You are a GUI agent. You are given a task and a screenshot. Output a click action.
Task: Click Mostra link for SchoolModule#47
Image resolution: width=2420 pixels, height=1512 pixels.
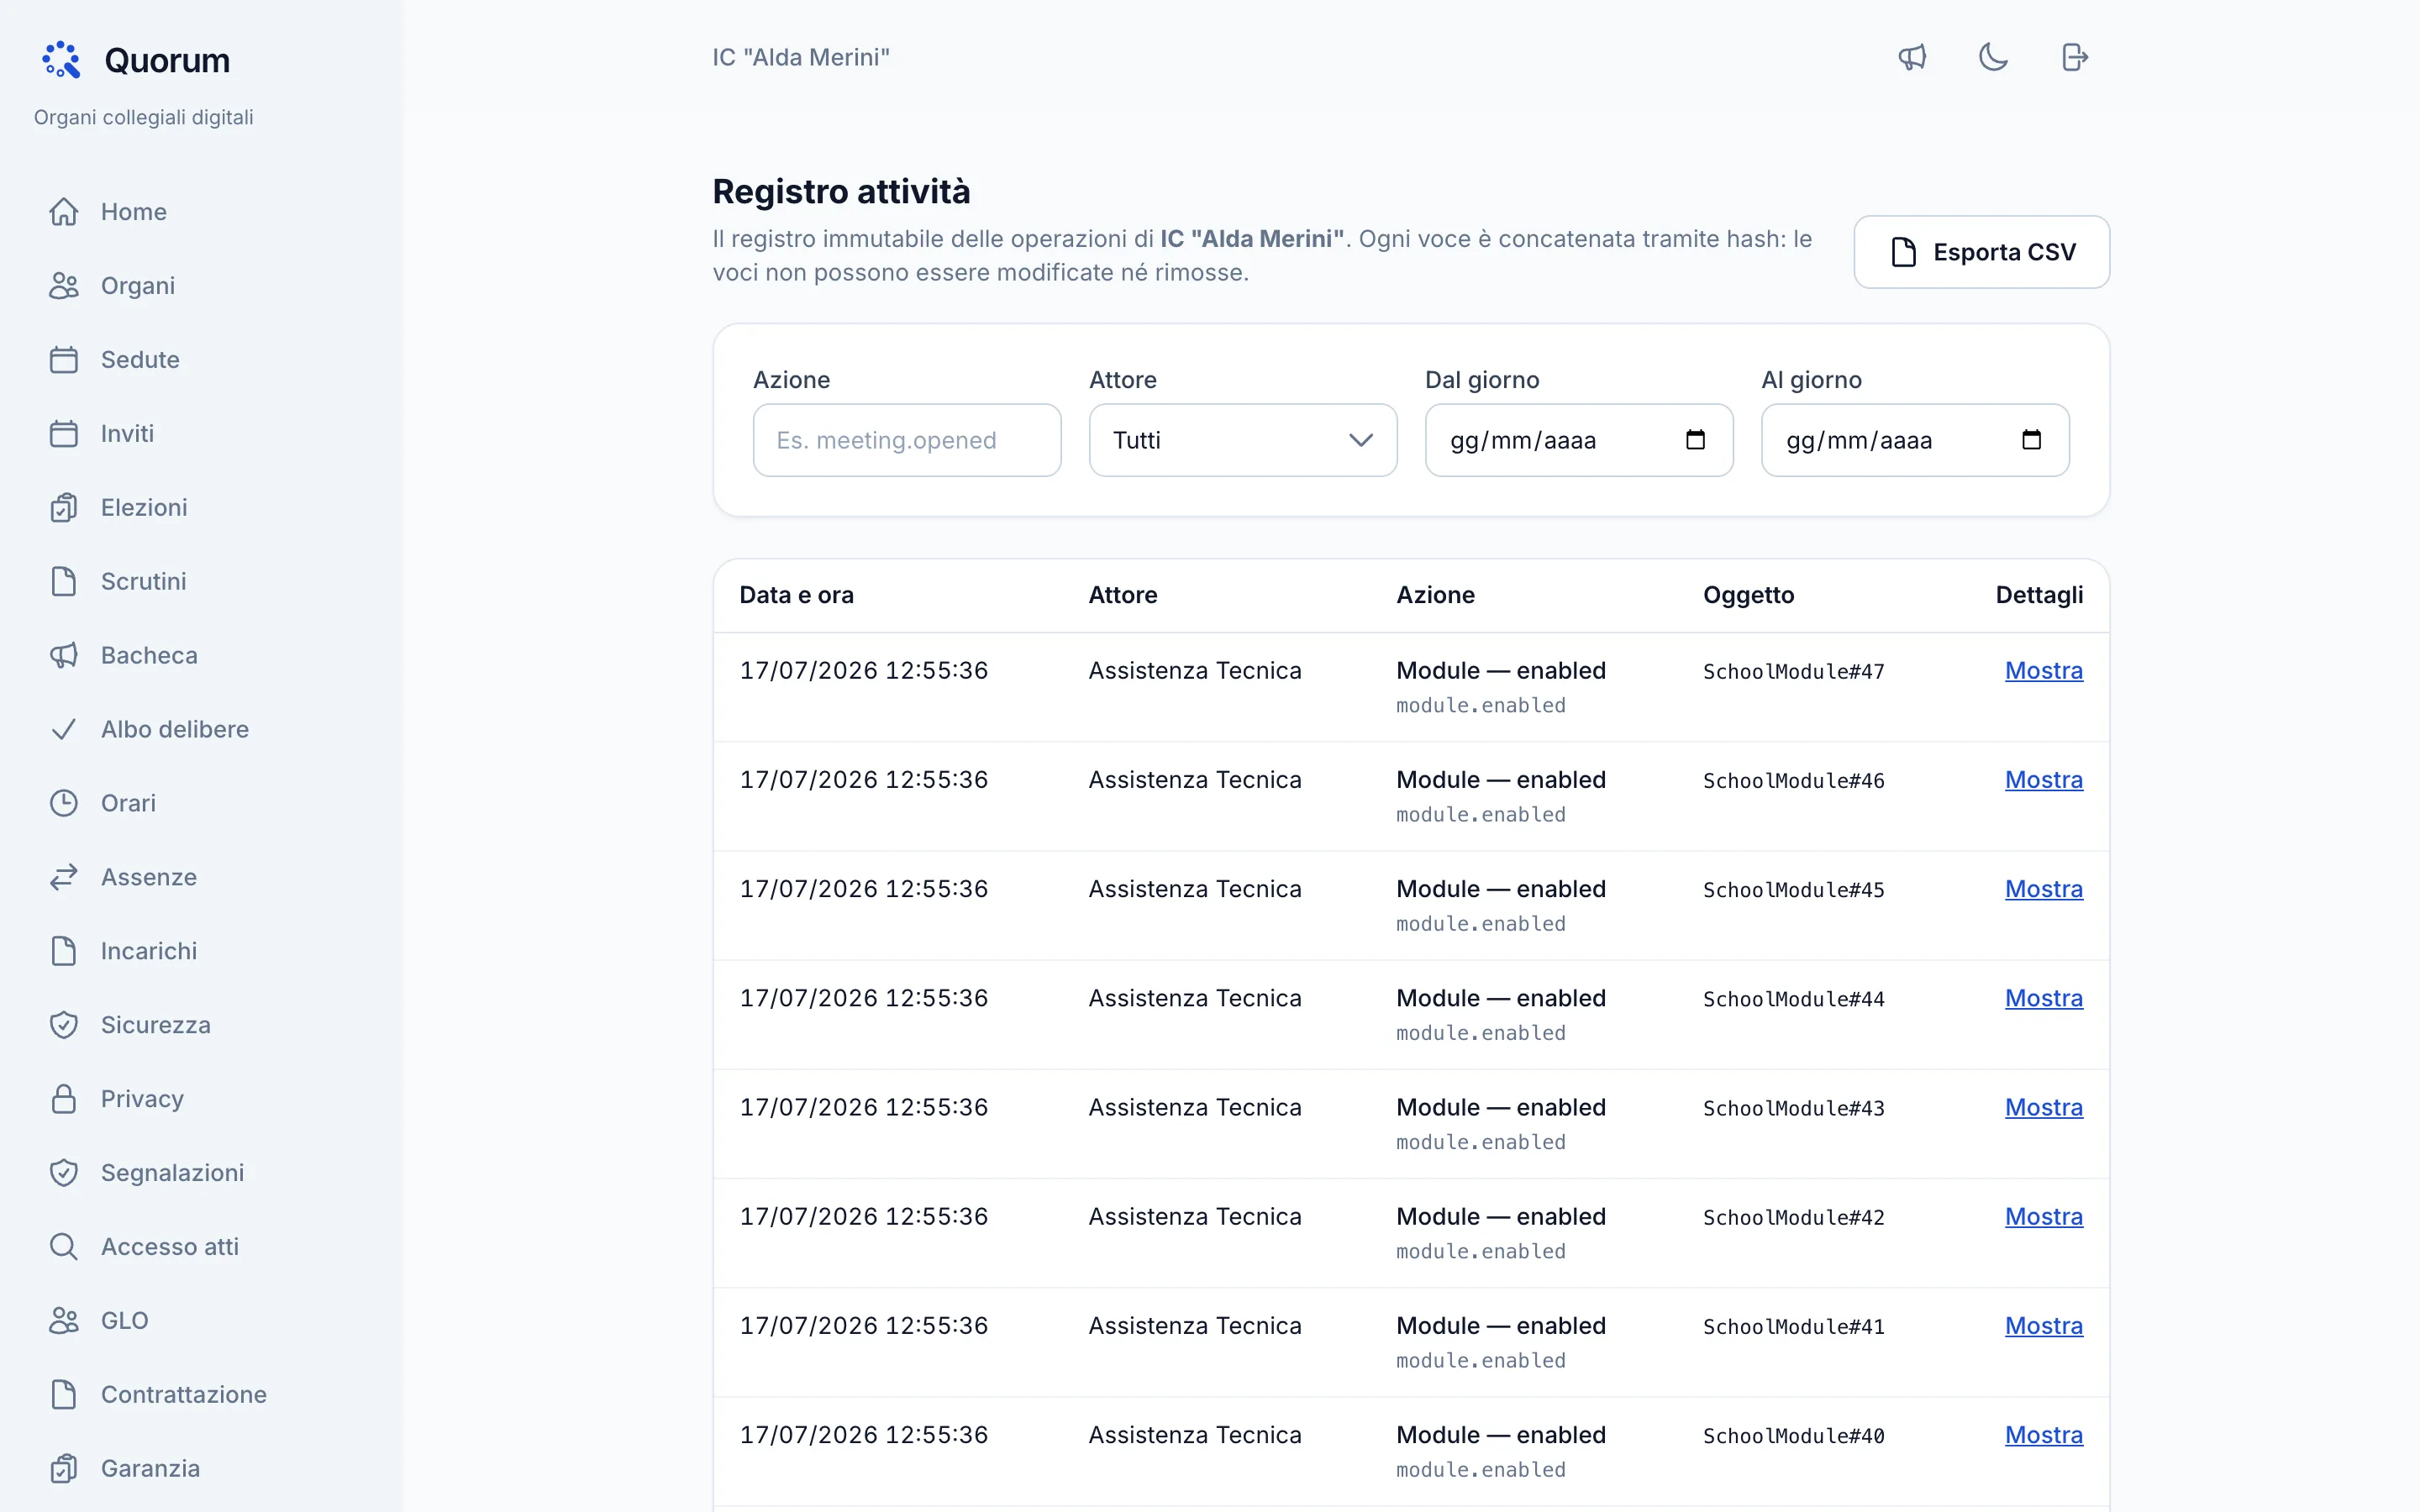[x=2043, y=671]
